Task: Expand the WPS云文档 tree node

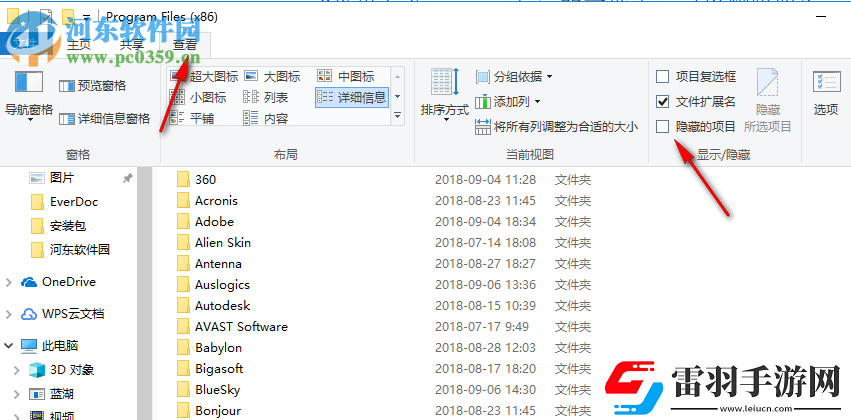Action: [x=9, y=314]
